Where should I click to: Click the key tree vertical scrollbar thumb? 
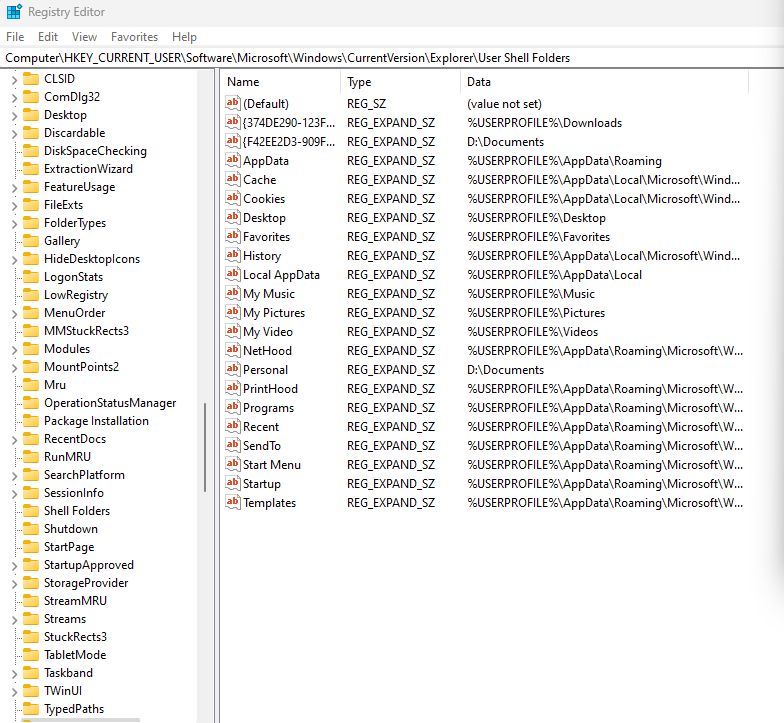pyautogui.click(x=205, y=447)
